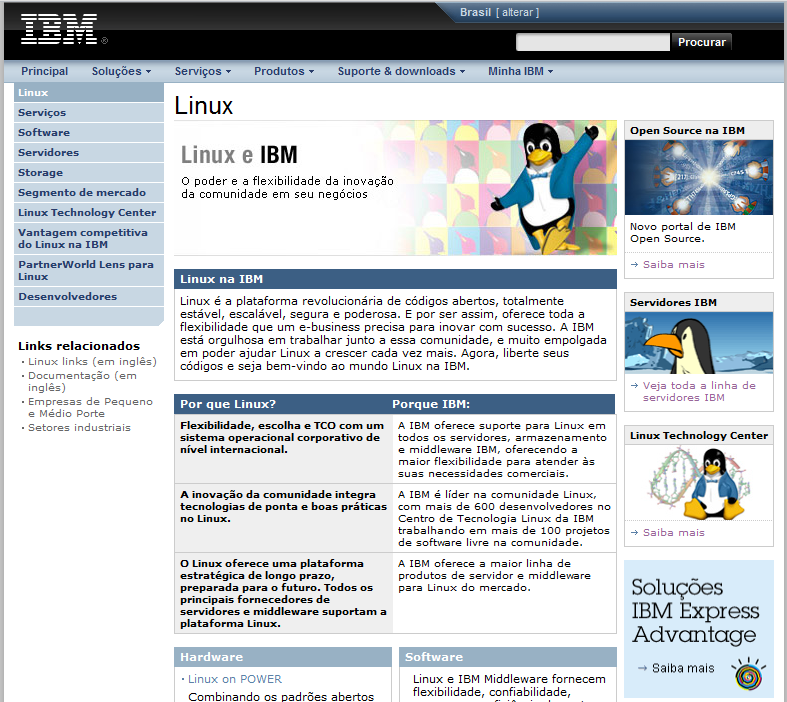Click Saiba mais under Open Source portal
The image size is (787, 702).
674,264
